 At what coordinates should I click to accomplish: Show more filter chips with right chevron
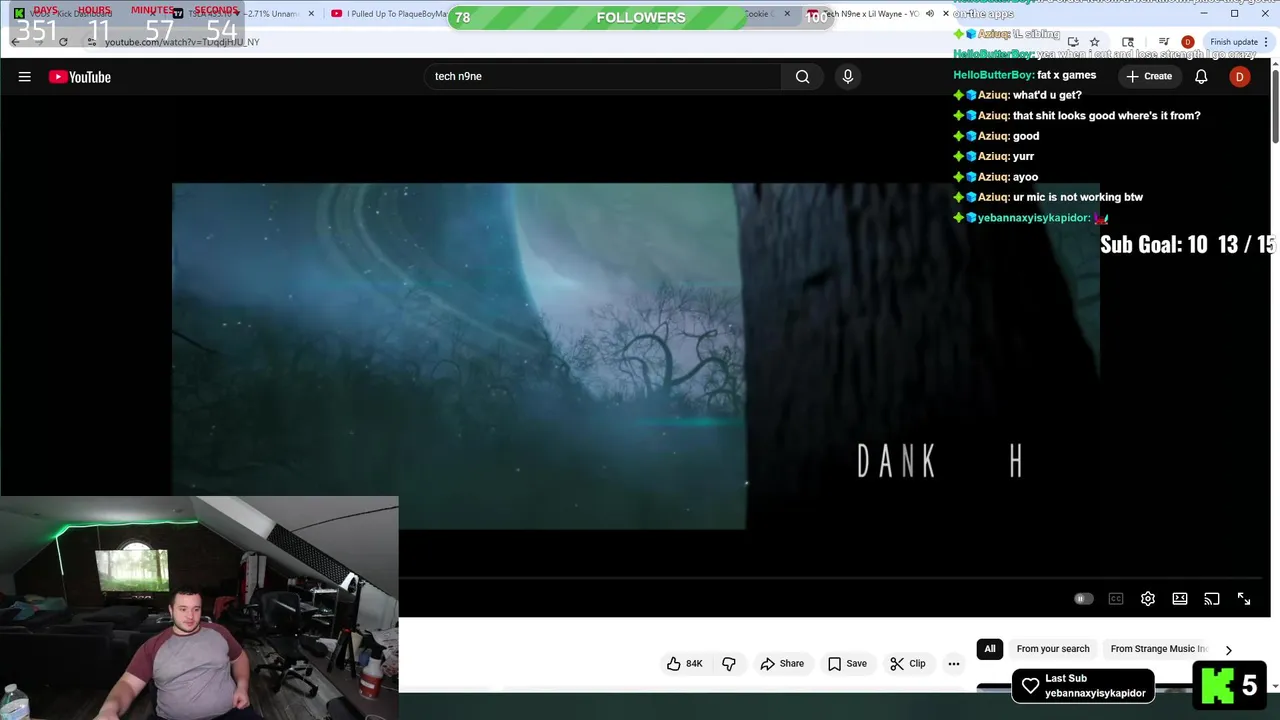[1229, 650]
